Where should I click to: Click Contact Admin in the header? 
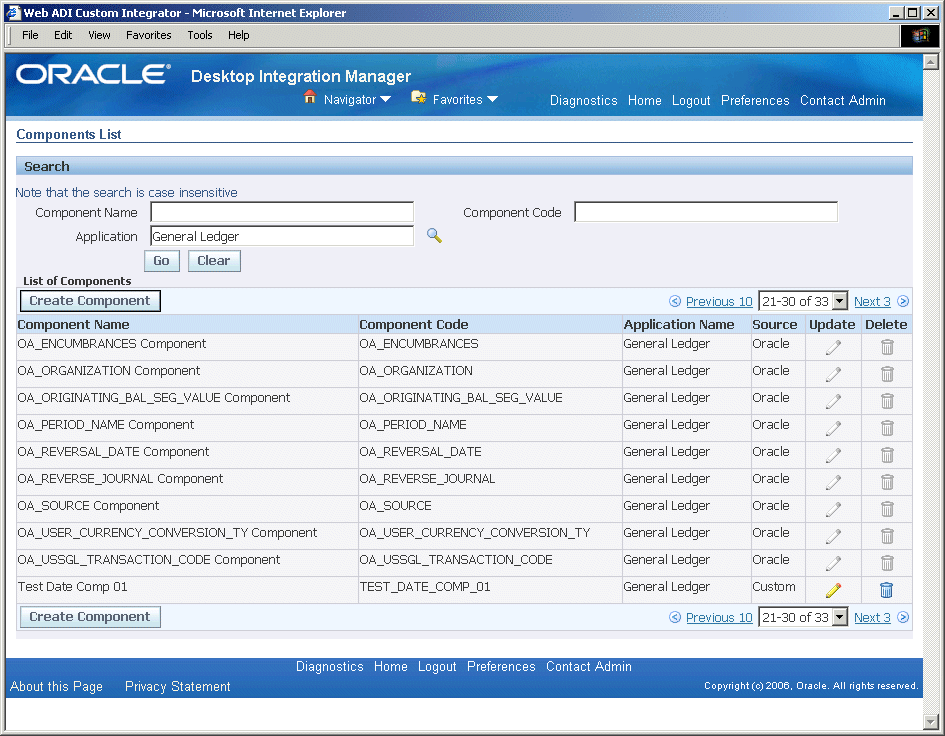843,101
